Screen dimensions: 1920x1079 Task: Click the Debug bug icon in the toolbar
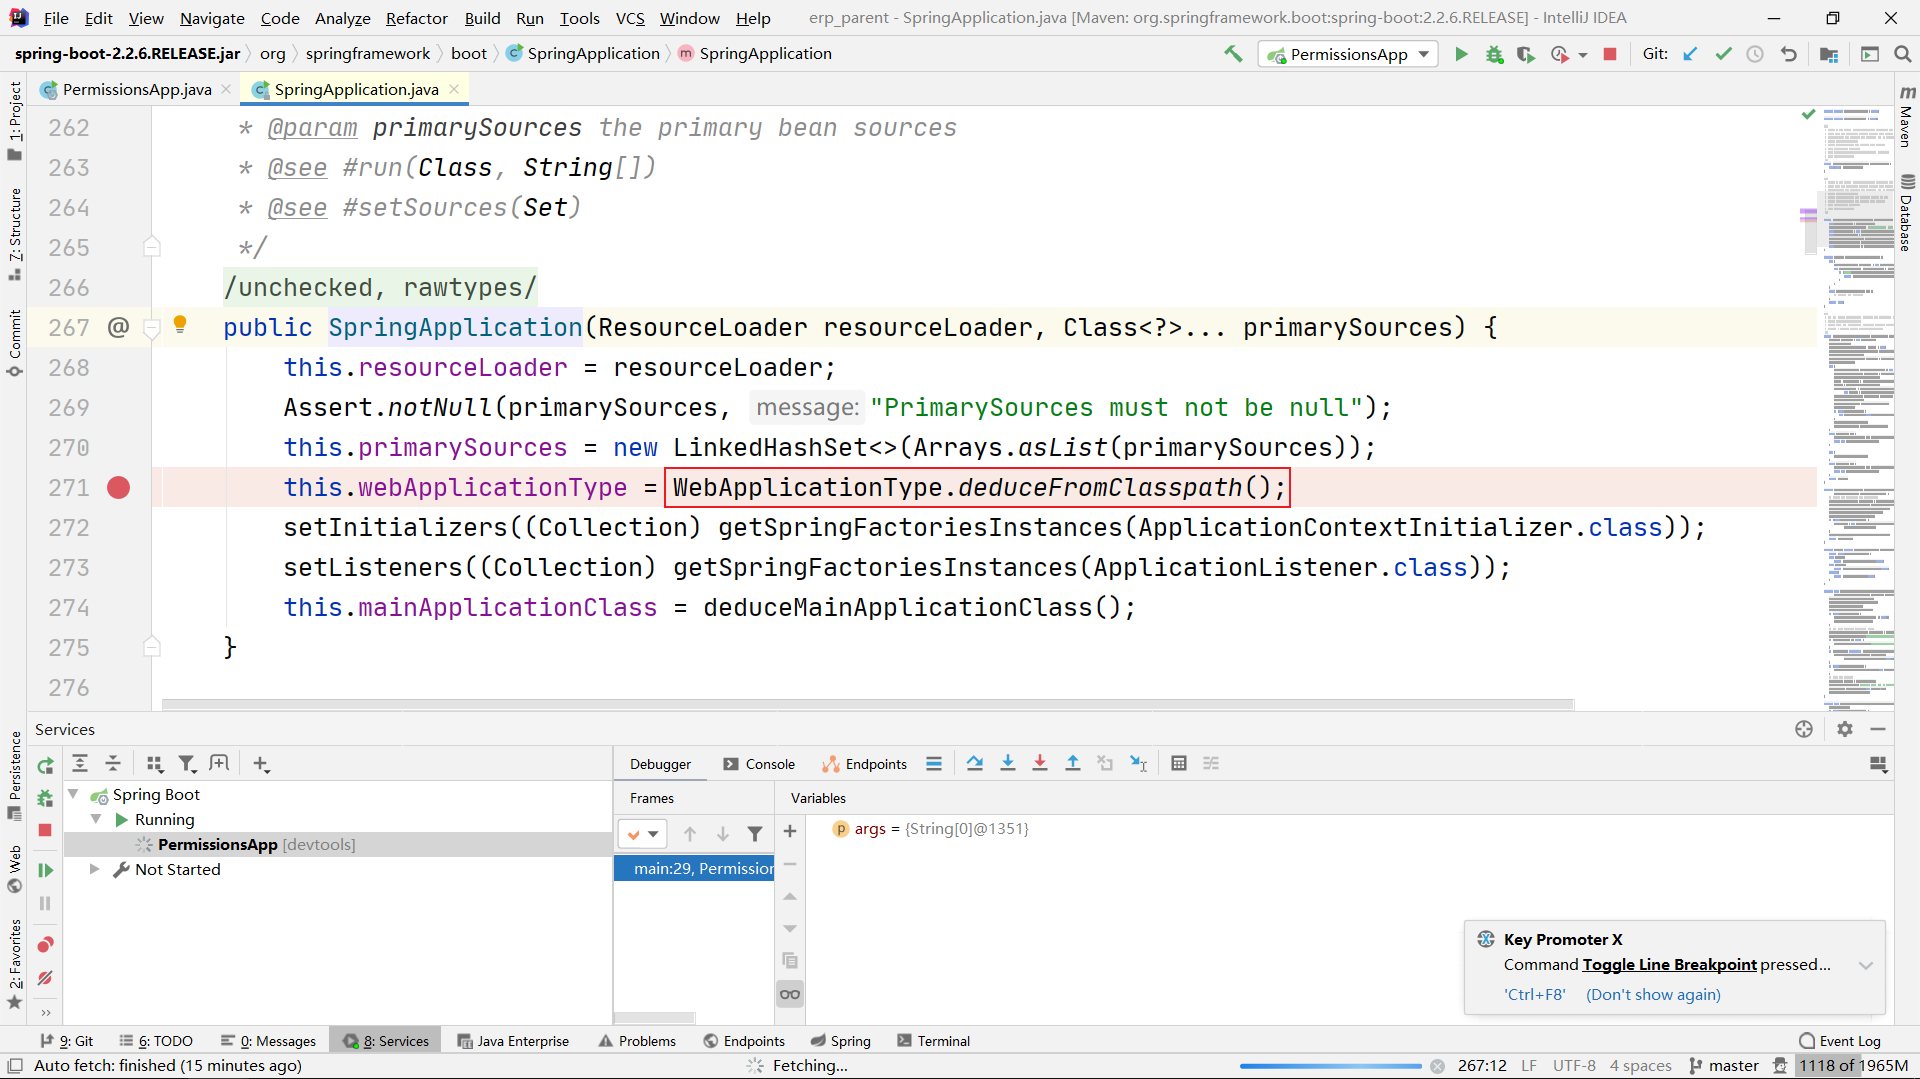click(x=1494, y=54)
